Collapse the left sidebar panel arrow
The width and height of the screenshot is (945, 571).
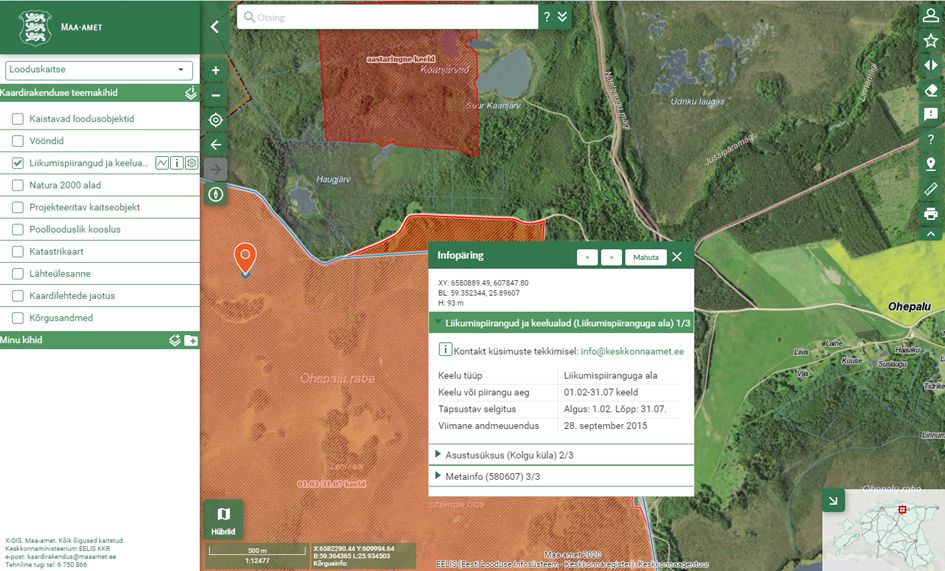[215, 27]
